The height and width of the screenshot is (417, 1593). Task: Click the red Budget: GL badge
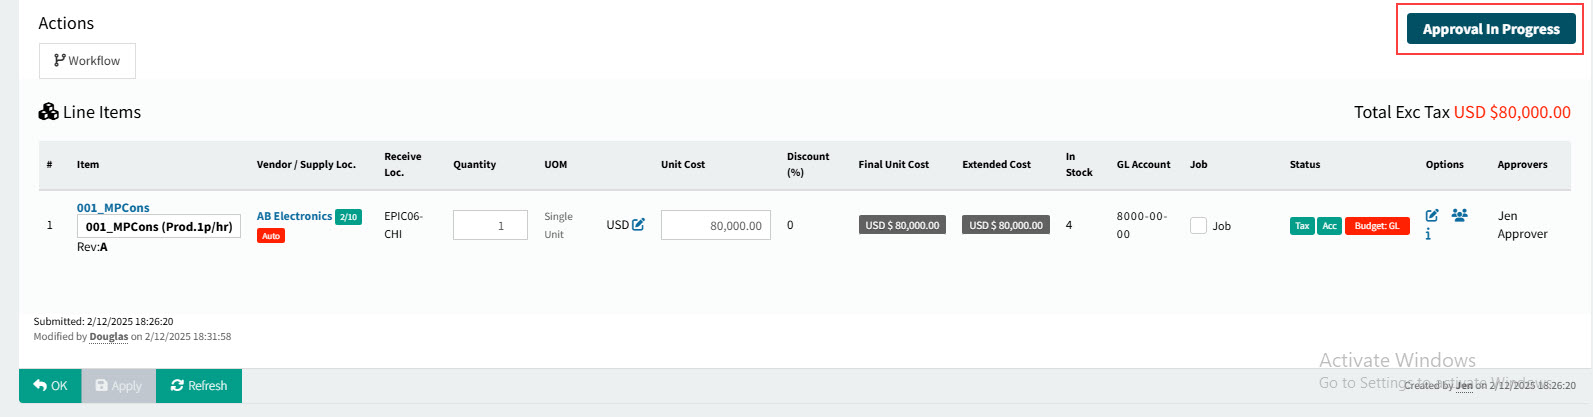[x=1376, y=226]
